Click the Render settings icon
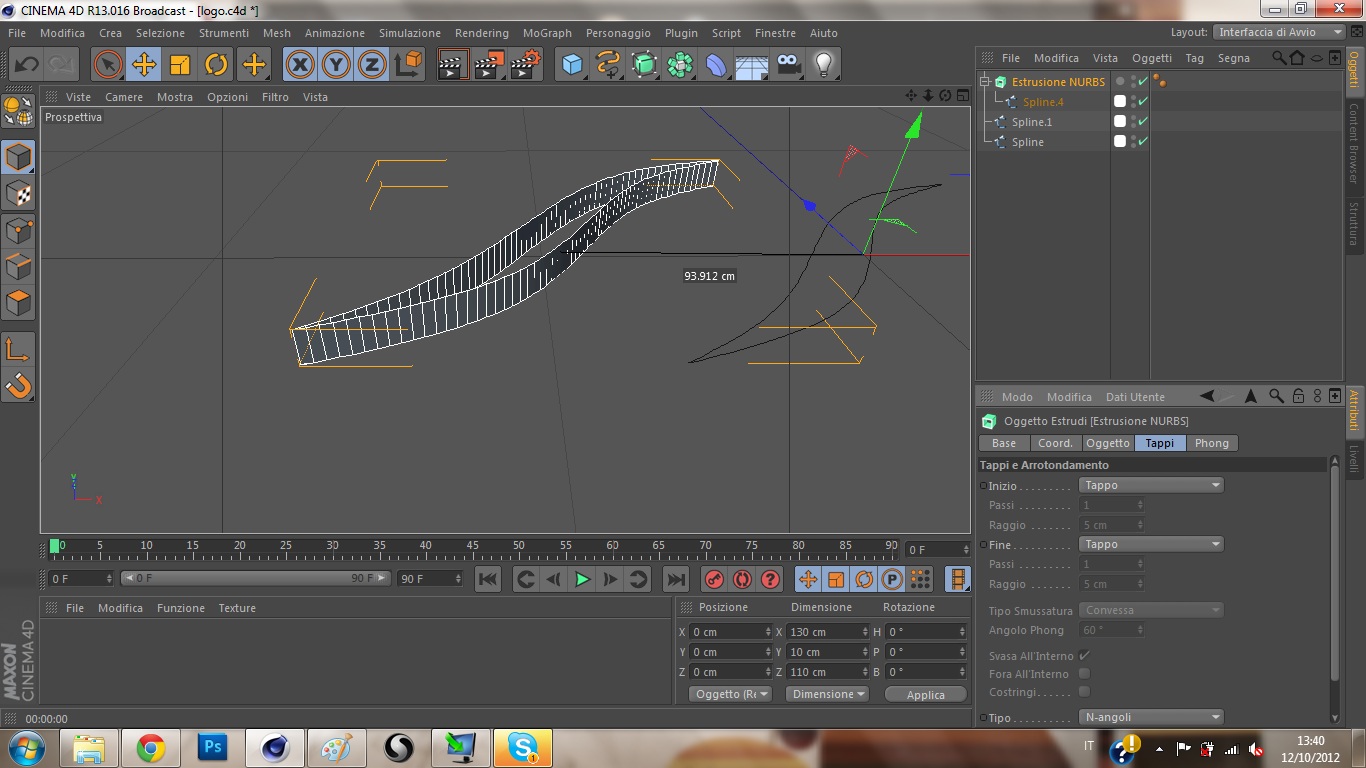This screenshot has width=1366, height=768. pyautogui.click(x=525, y=65)
